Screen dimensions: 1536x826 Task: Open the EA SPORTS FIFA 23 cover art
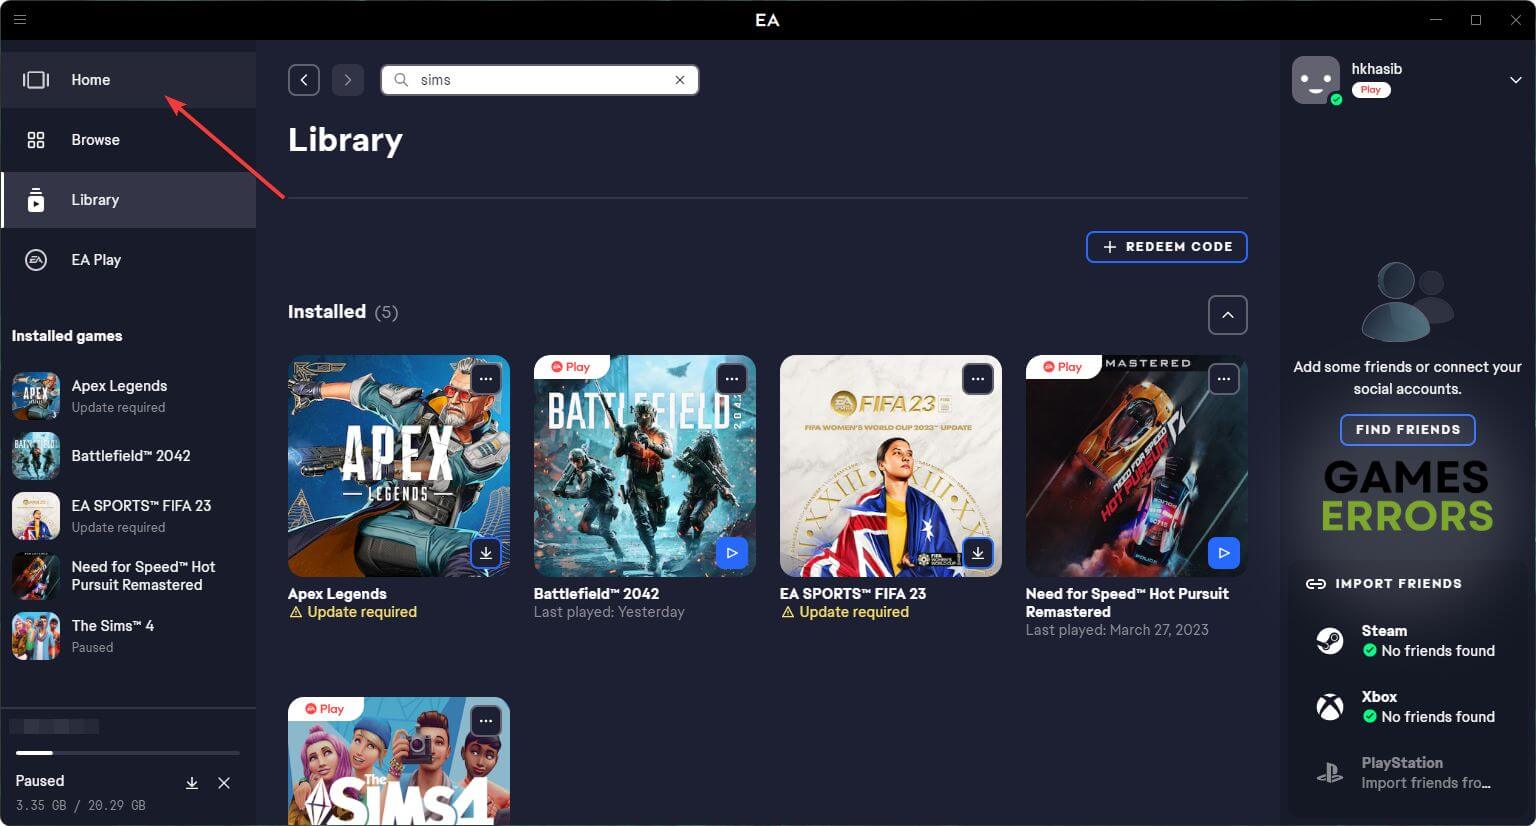[891, 466]
